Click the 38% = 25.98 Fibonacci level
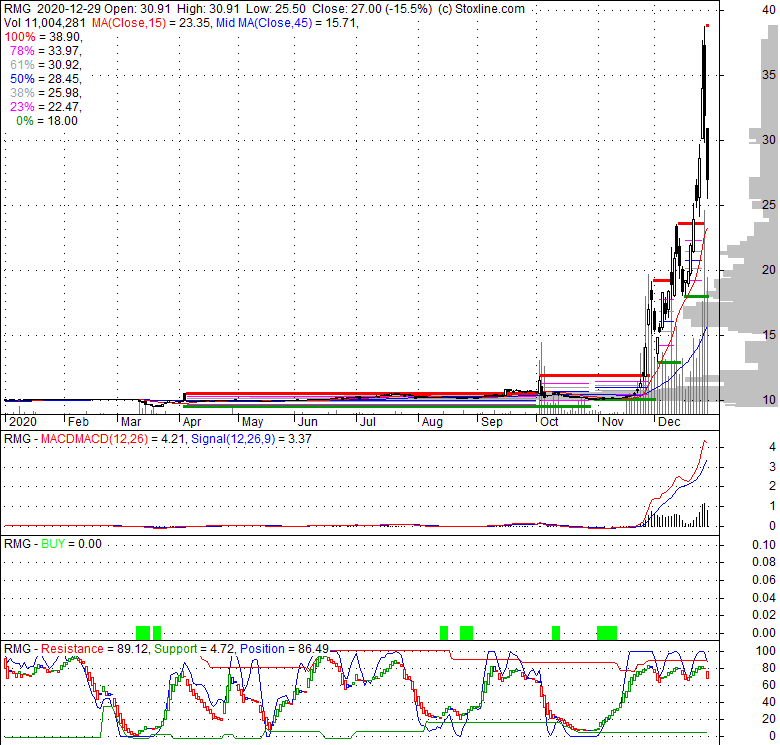This screenshot has width=780, height=745. (45, 93)
